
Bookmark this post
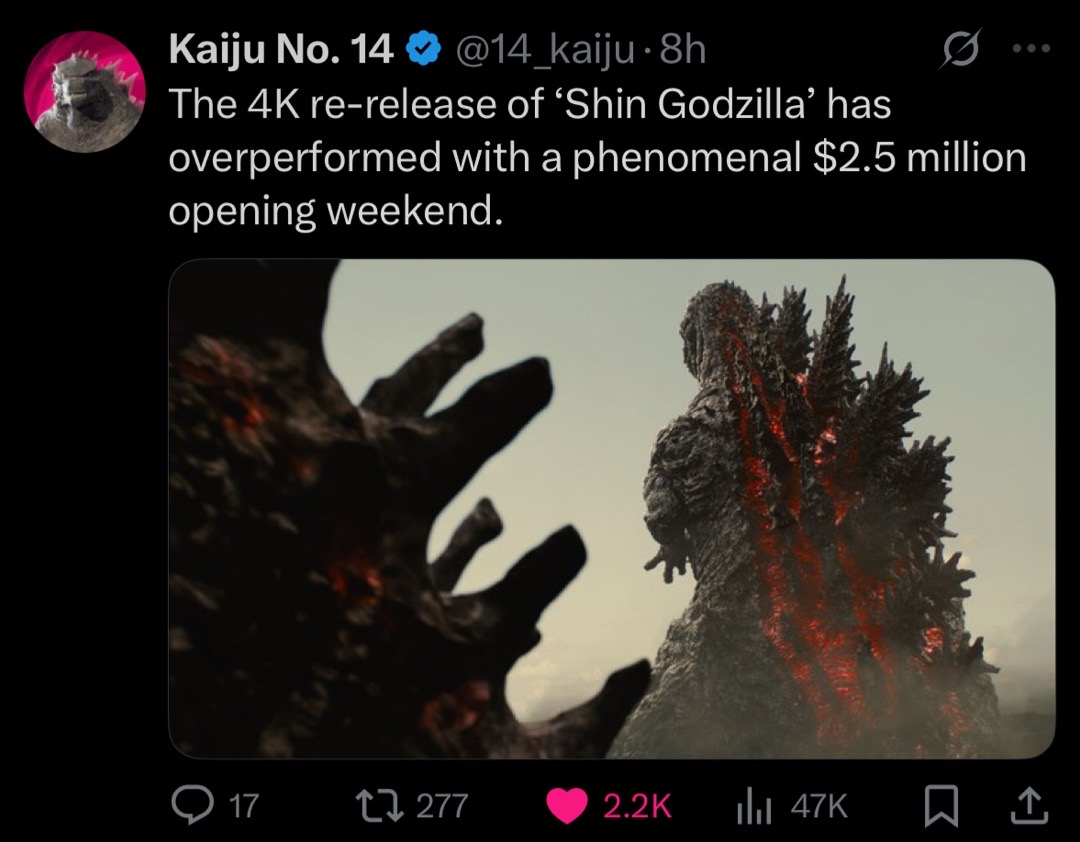(x=941, y=807)
